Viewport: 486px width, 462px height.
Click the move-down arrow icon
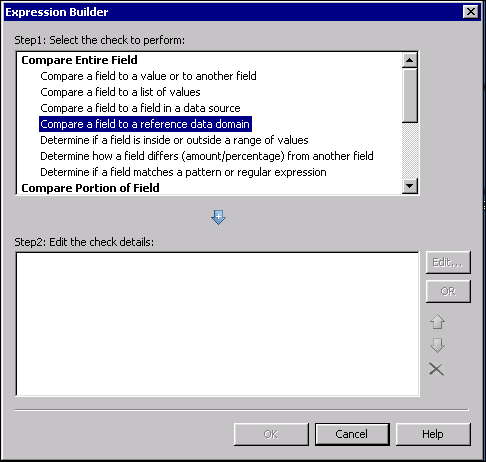437,345
